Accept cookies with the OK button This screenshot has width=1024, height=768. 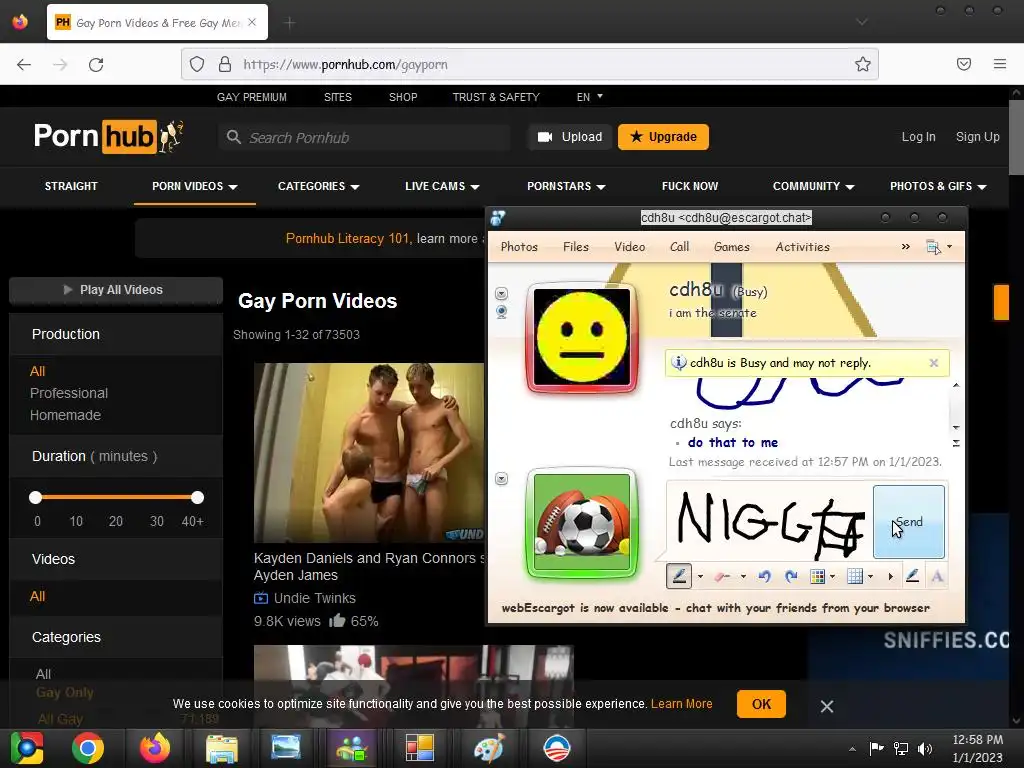coord(761,704)
